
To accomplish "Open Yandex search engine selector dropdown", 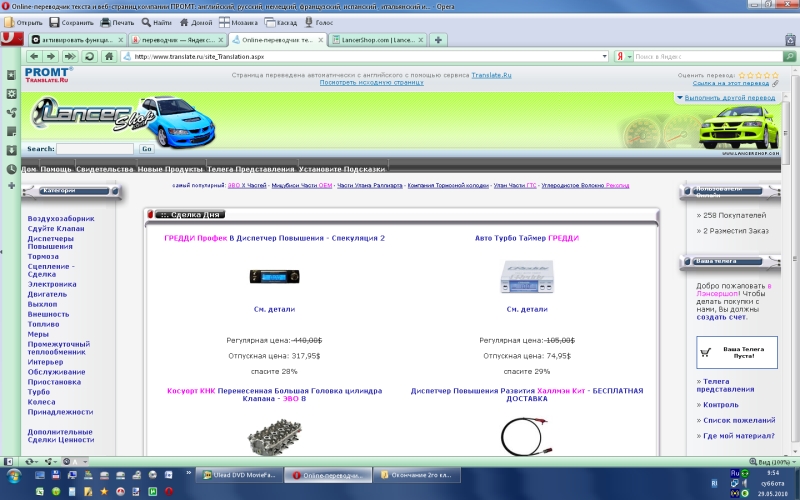I will [623, 56].
